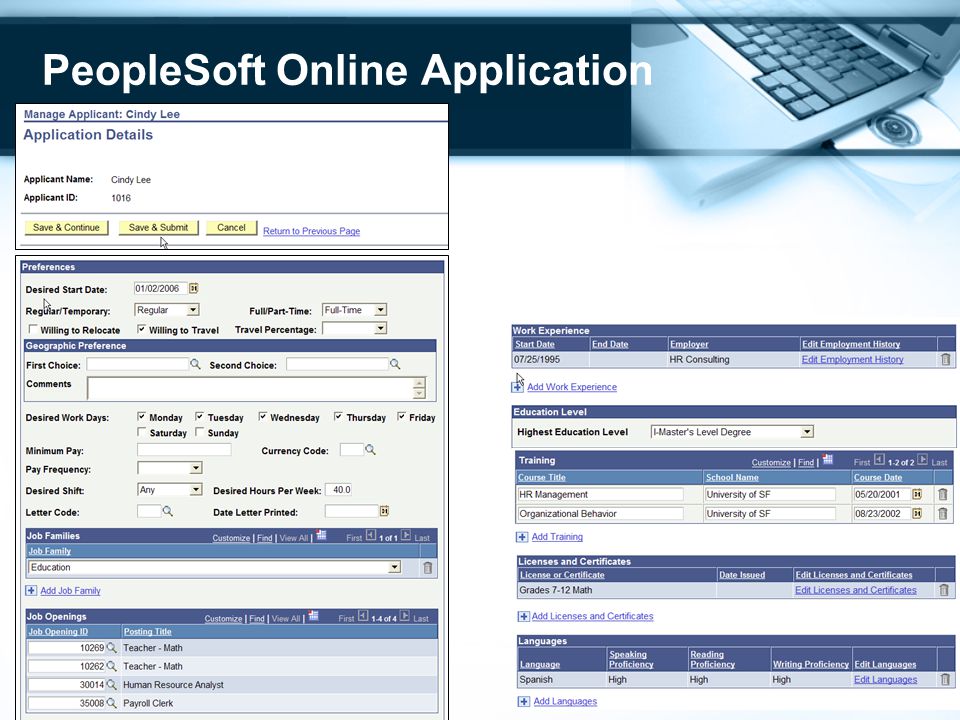Look up Job Opening ID 30014
Viewport: 960px width, 720px height.
click(x=111, y=684)
